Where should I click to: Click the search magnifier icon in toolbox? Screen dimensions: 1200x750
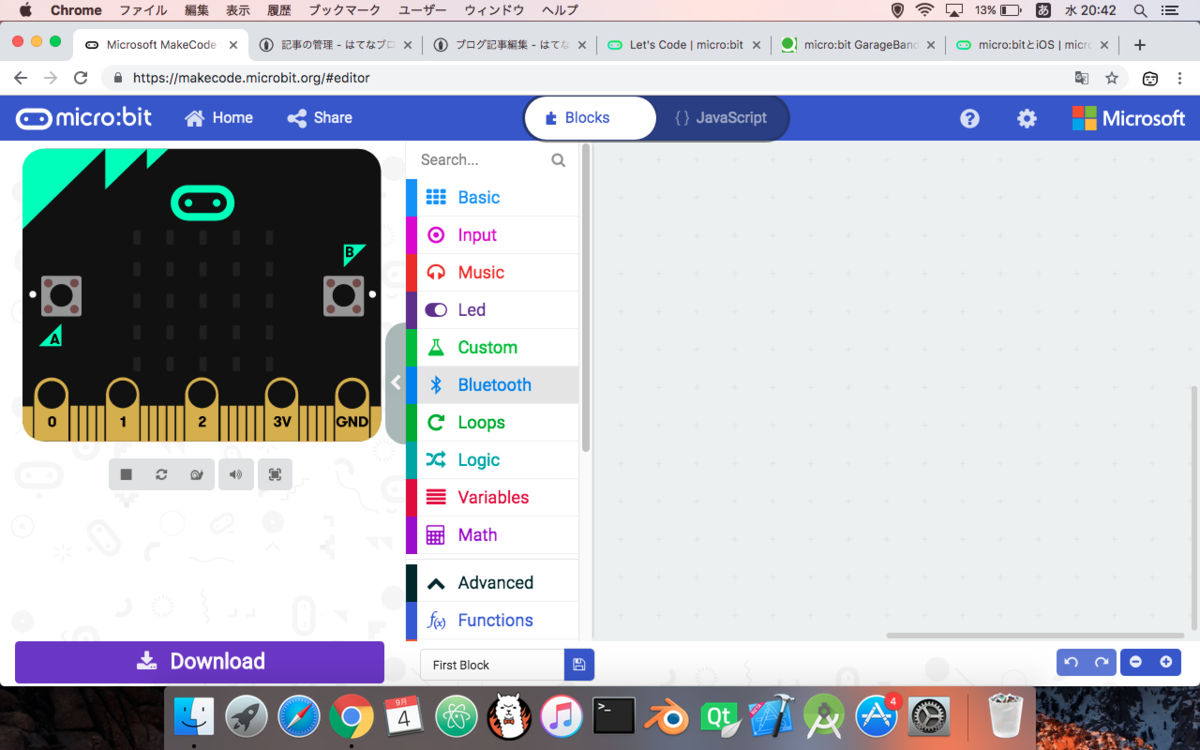click(x=558, y=160)
